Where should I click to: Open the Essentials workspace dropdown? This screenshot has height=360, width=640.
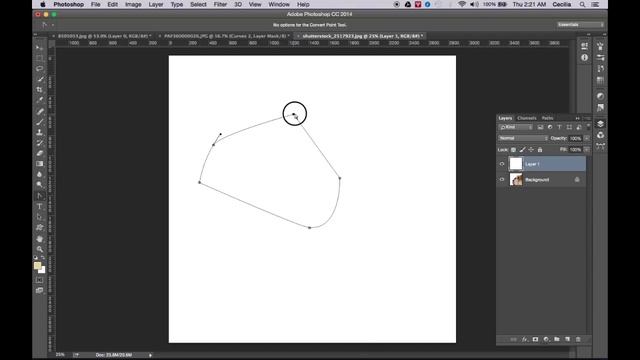tap(580, 25)
